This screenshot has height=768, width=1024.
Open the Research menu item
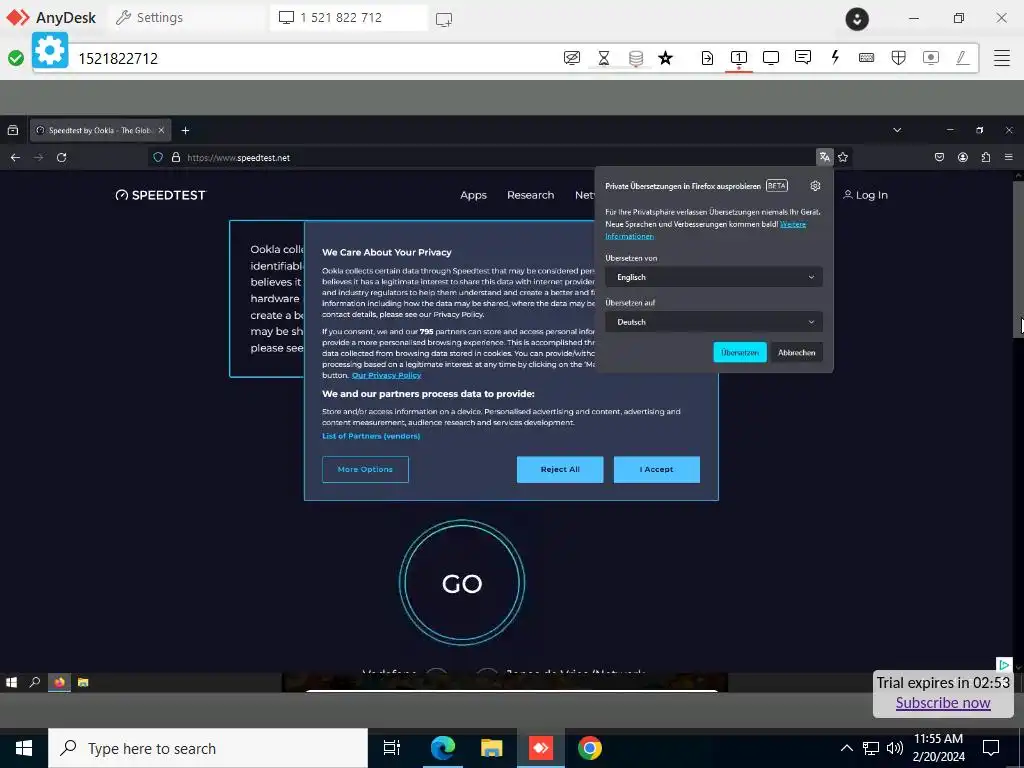point(530,195)
